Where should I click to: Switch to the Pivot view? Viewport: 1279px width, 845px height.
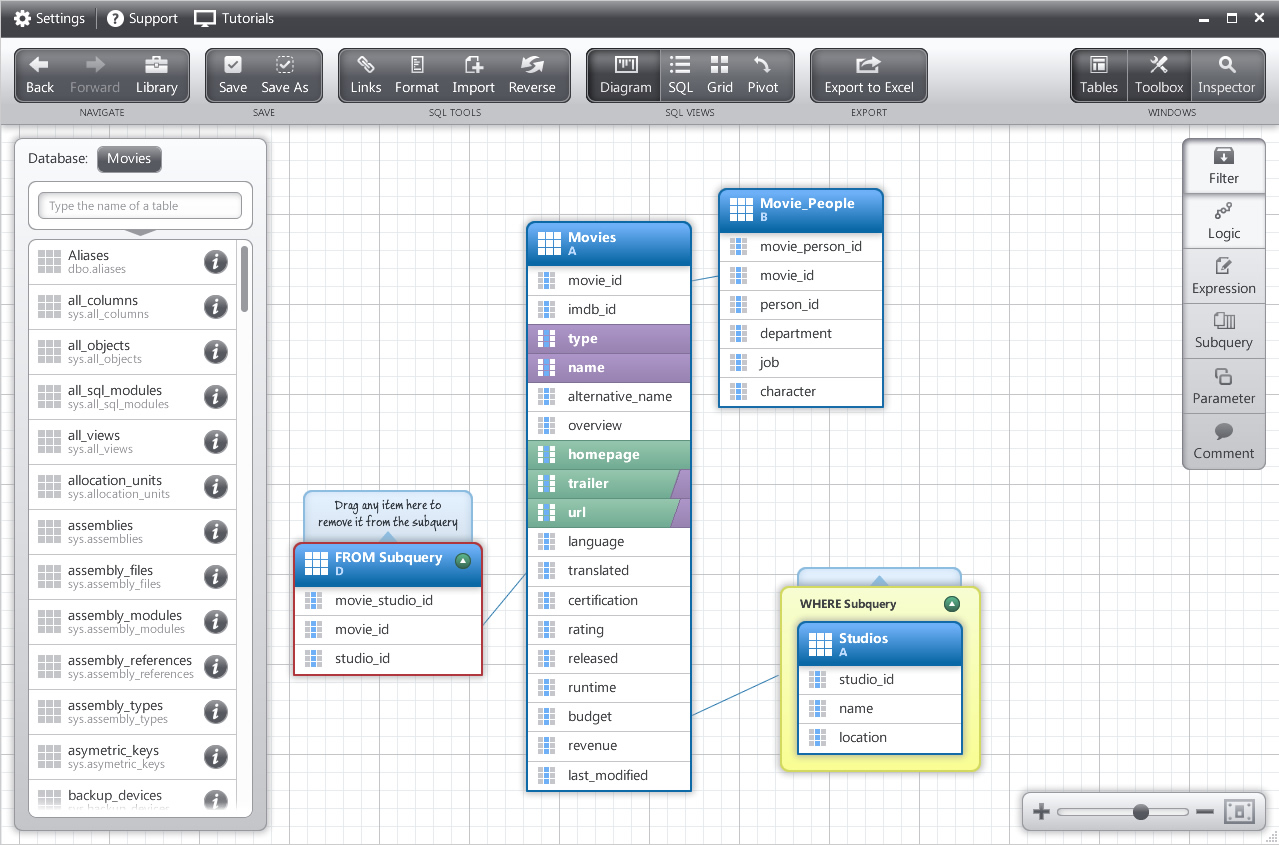click(762, 75)
